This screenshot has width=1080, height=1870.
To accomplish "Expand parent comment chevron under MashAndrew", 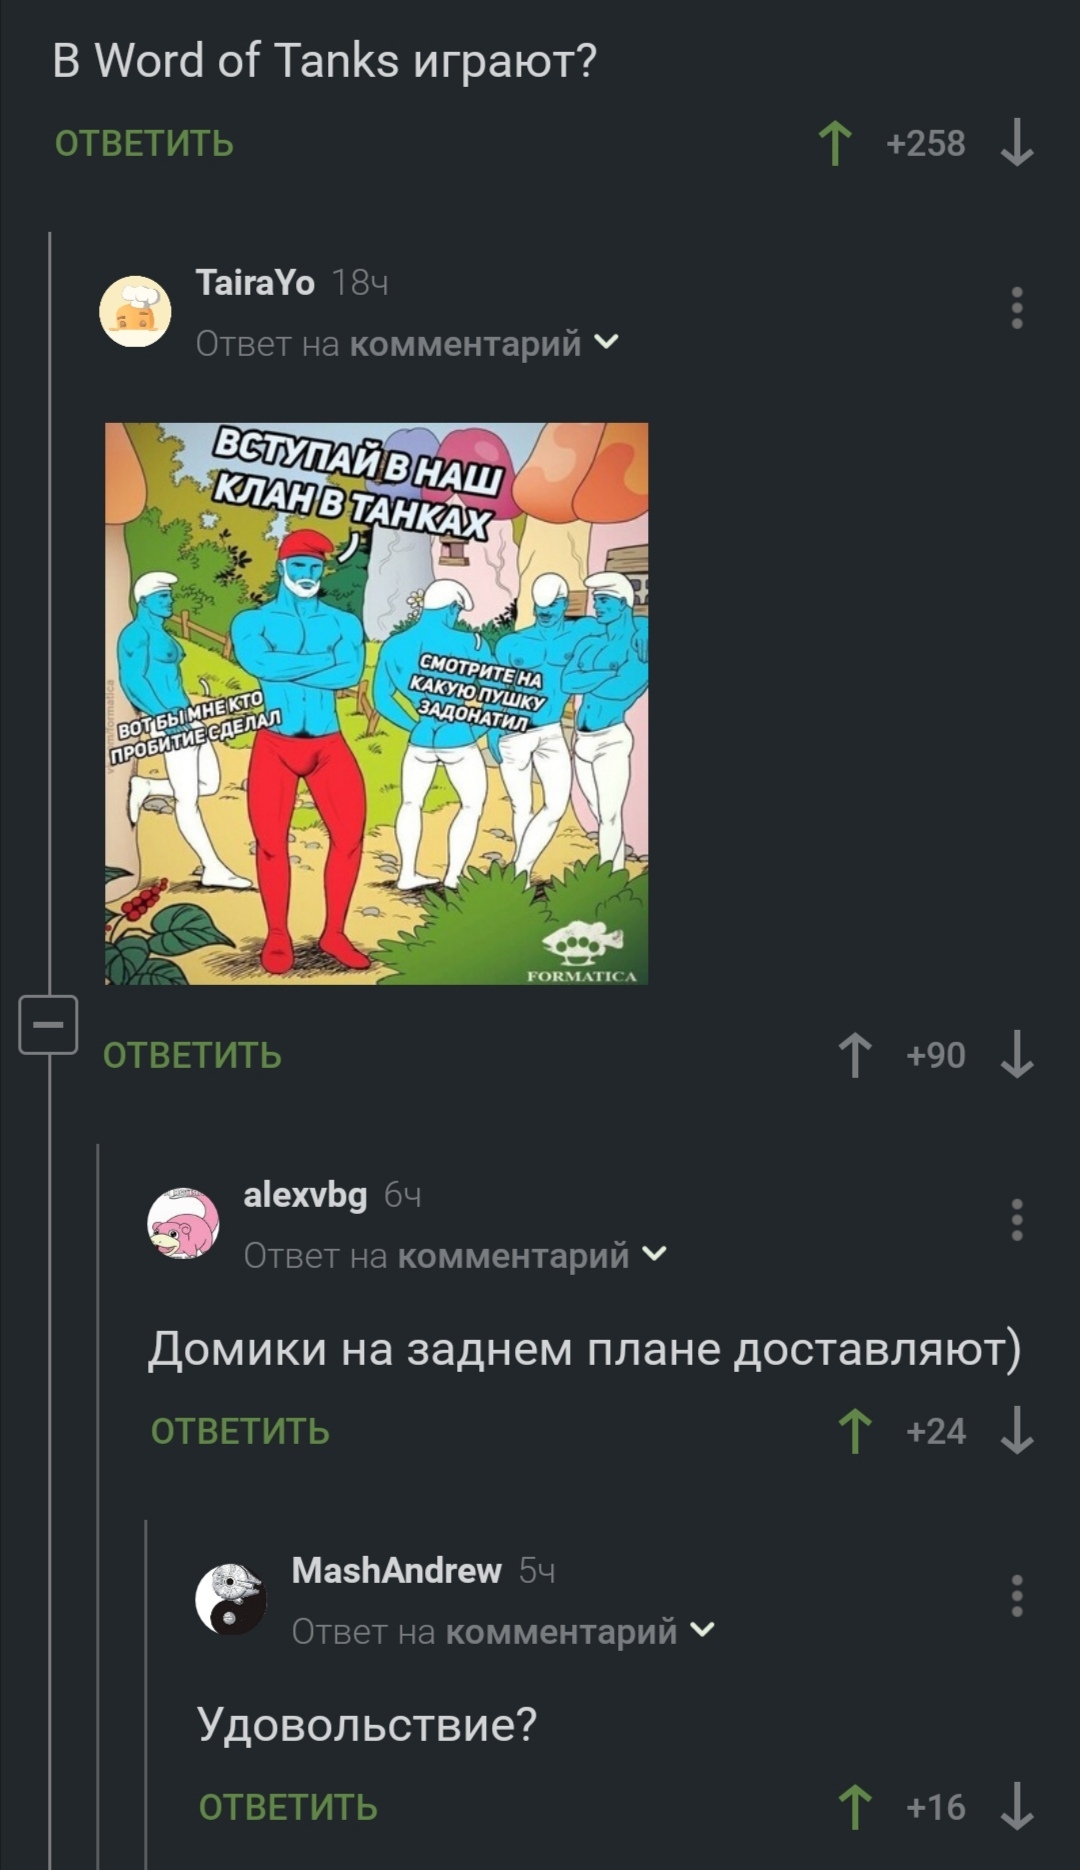I will (x=702, y=1630).
